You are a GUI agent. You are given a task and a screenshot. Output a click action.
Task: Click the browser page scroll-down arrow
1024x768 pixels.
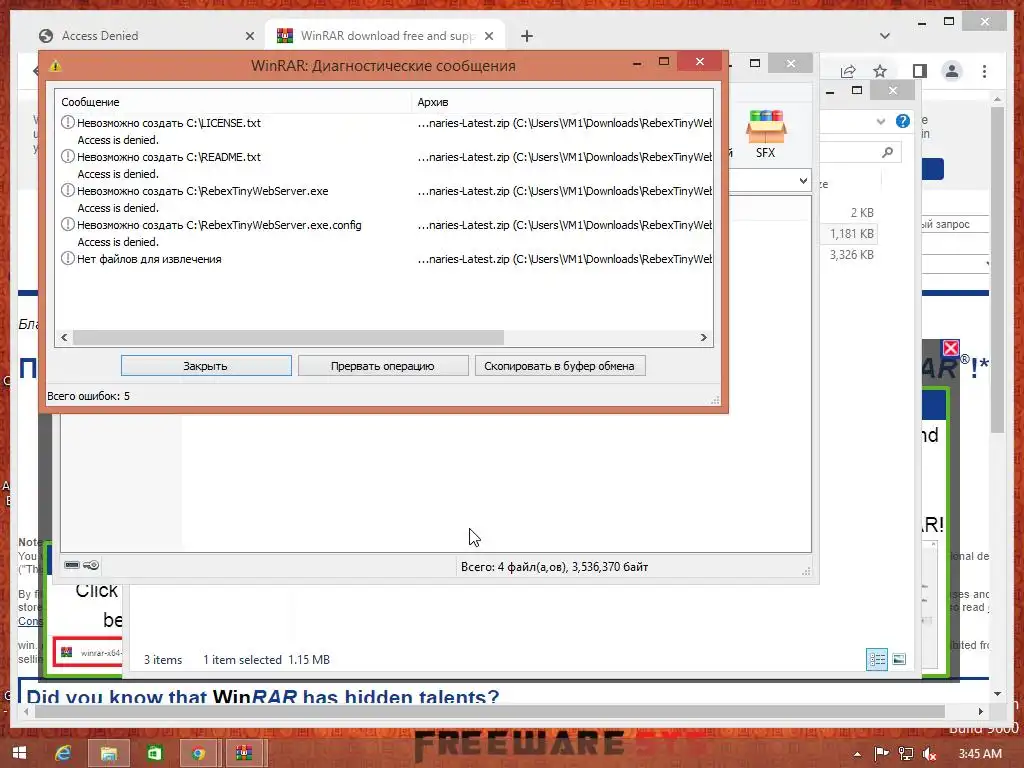997,694
